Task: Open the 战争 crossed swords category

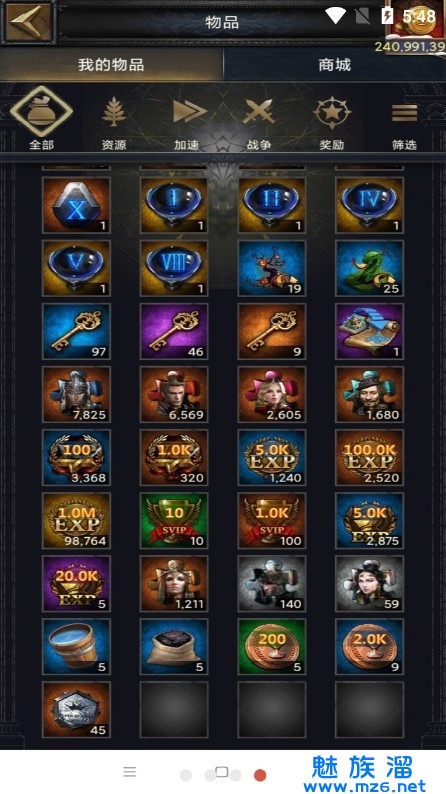Action: (x=259, y=123)
